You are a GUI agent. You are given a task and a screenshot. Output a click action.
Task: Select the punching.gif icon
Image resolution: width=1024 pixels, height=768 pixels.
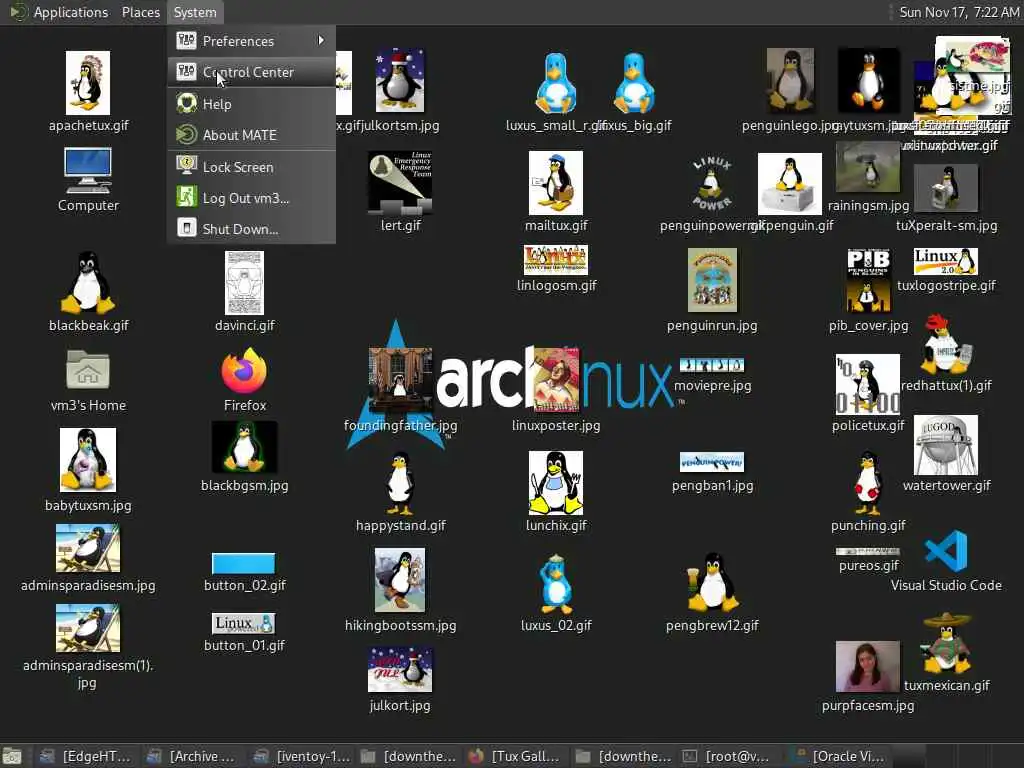[868, 483]
